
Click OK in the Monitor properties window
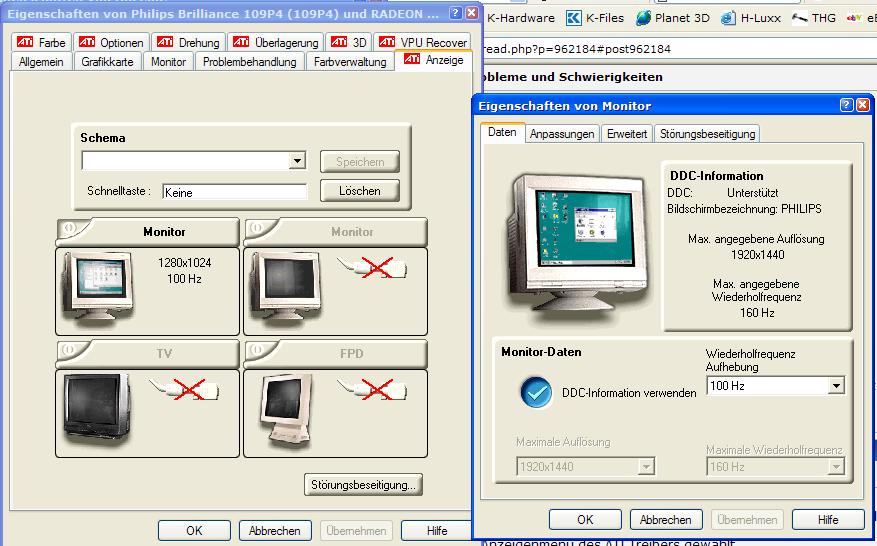[x=585, y=520]
